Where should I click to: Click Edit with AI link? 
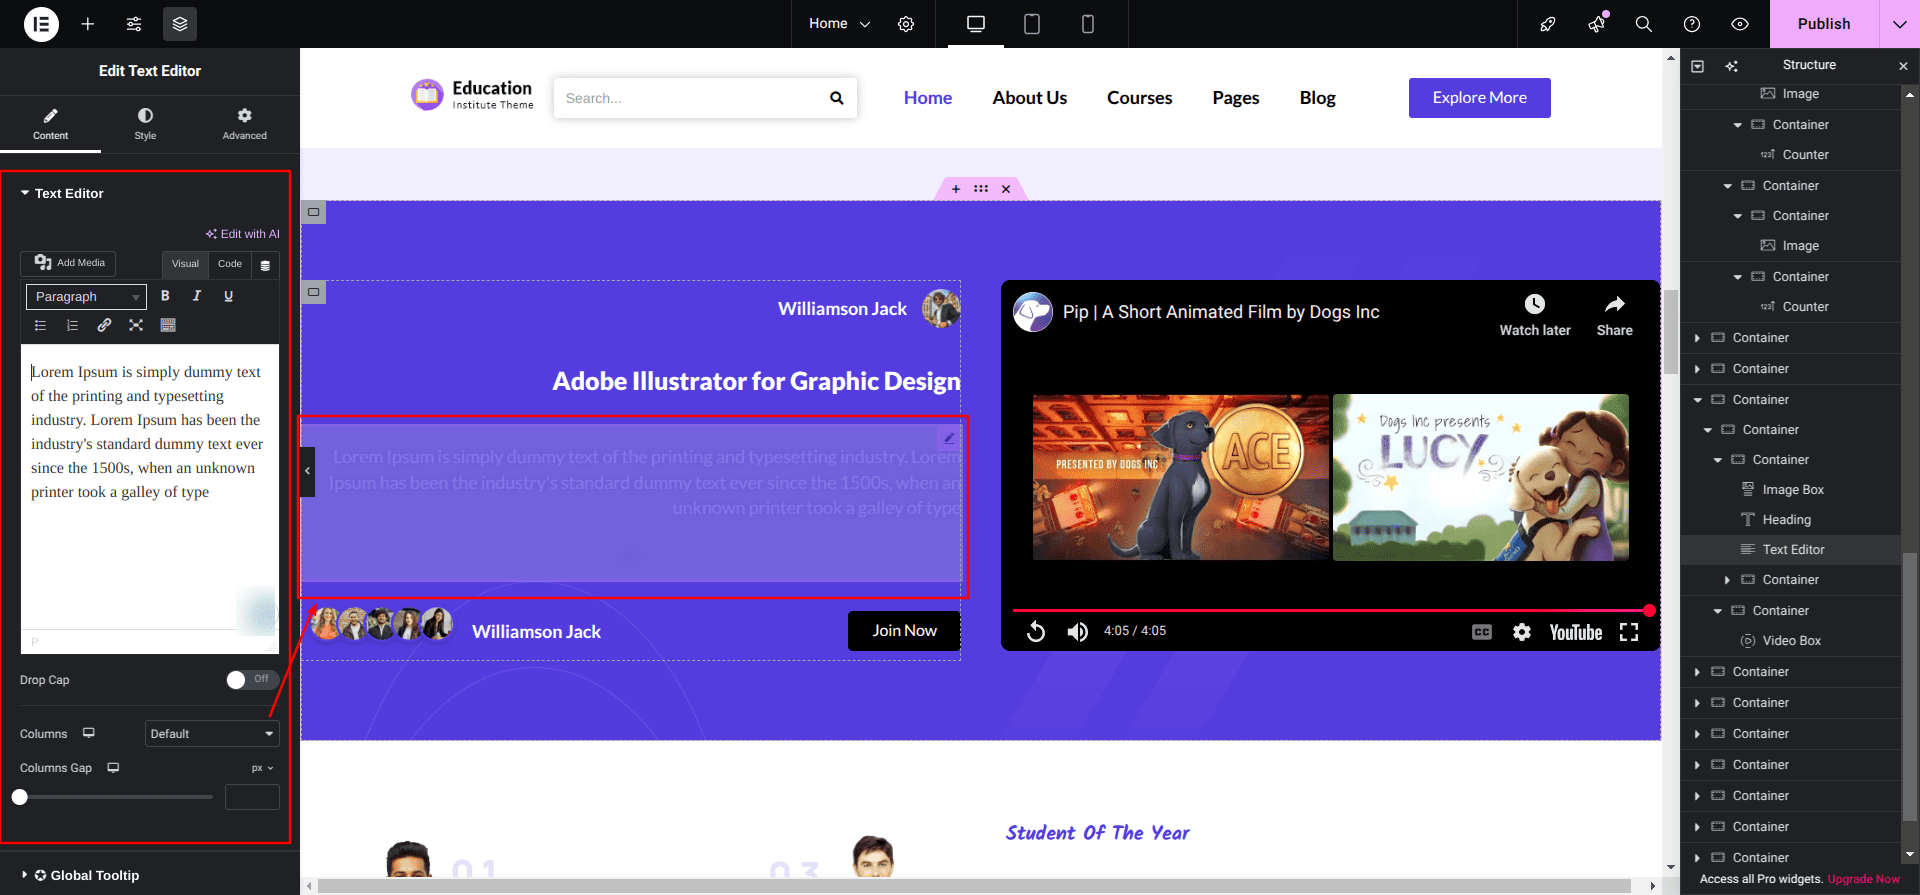[243, 234]
